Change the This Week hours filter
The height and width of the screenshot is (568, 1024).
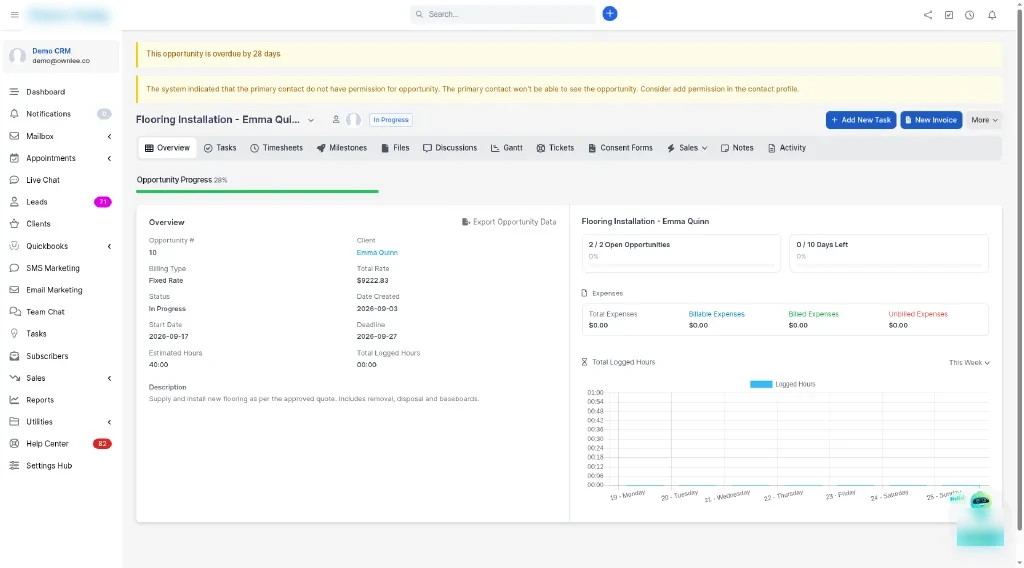(969, 362)
